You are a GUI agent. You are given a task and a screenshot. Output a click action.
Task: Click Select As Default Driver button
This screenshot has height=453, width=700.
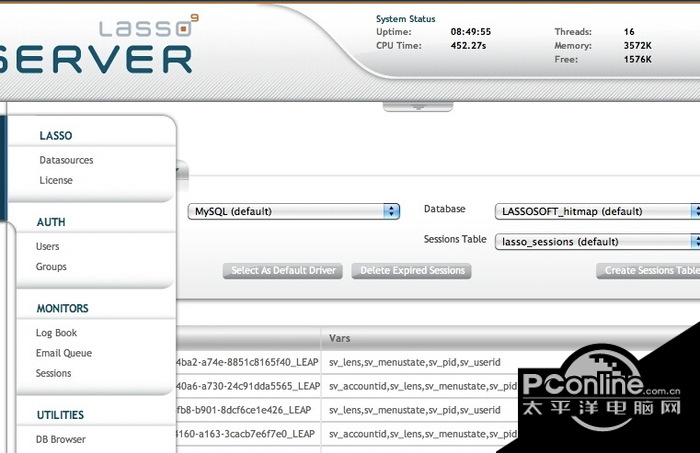[283, 270]
